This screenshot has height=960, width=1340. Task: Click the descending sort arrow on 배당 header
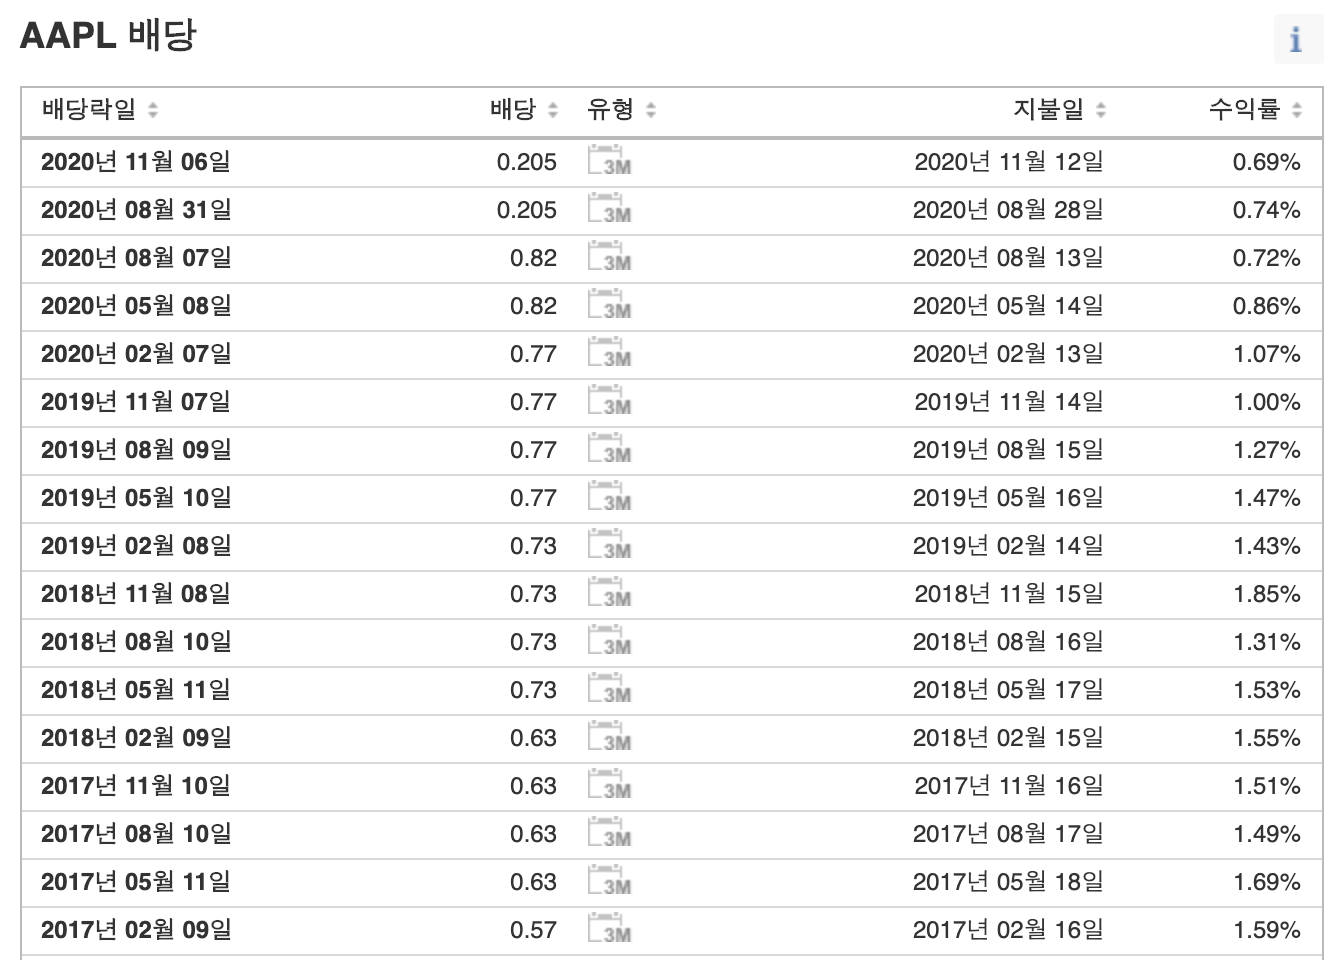coord(553,116)
